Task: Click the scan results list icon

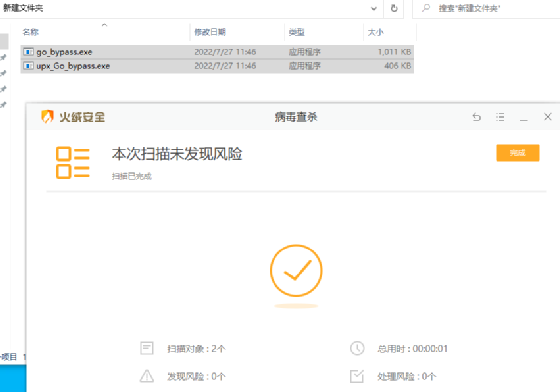Action: (x=73, y=163)
